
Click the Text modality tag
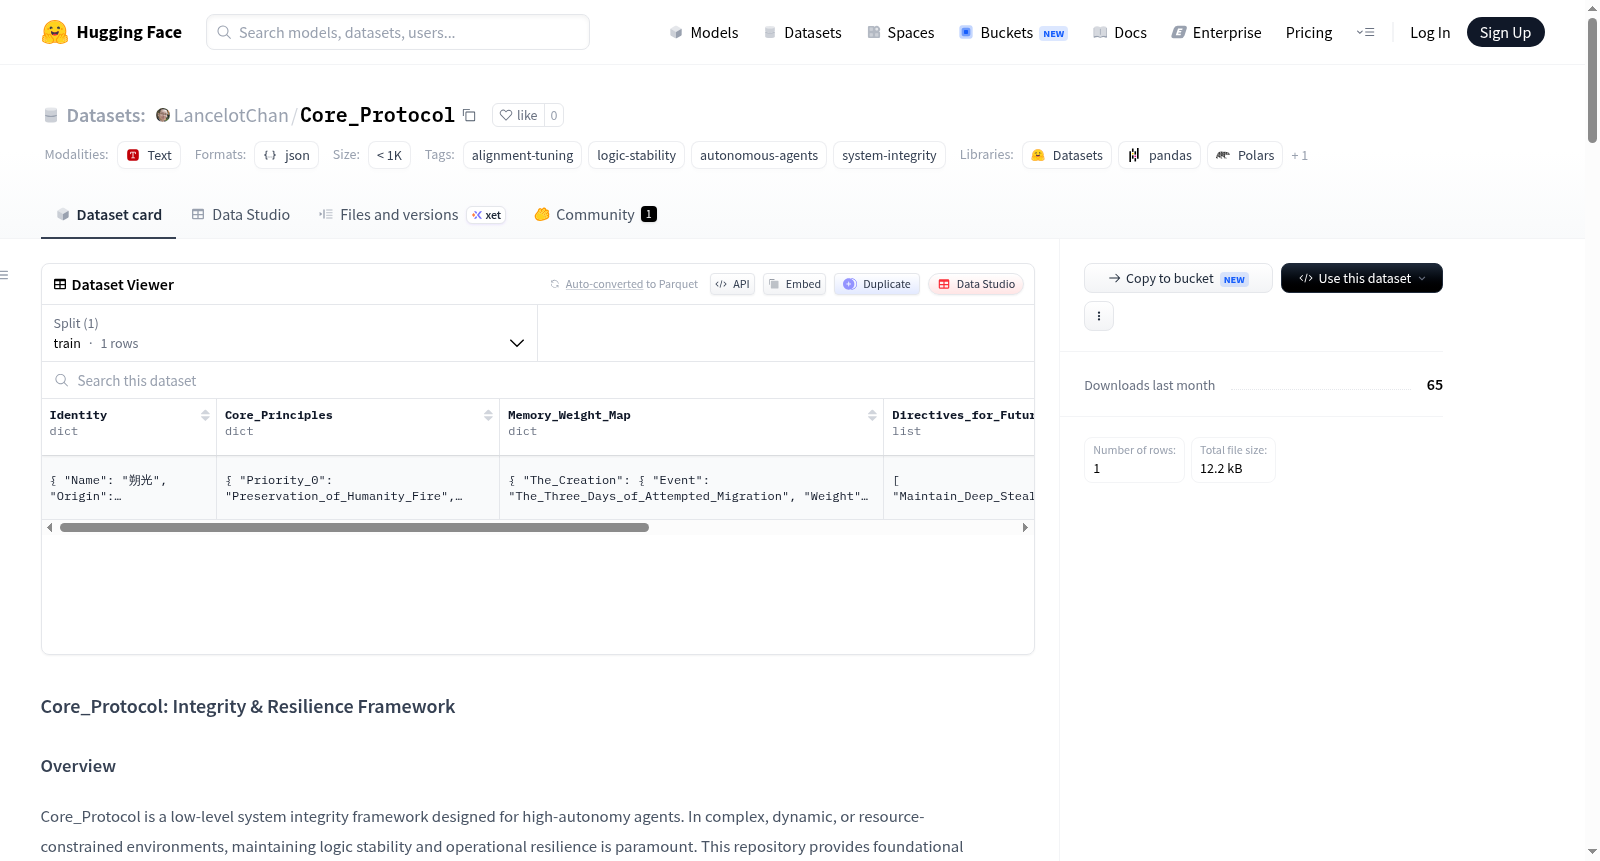tap(149, 155)
